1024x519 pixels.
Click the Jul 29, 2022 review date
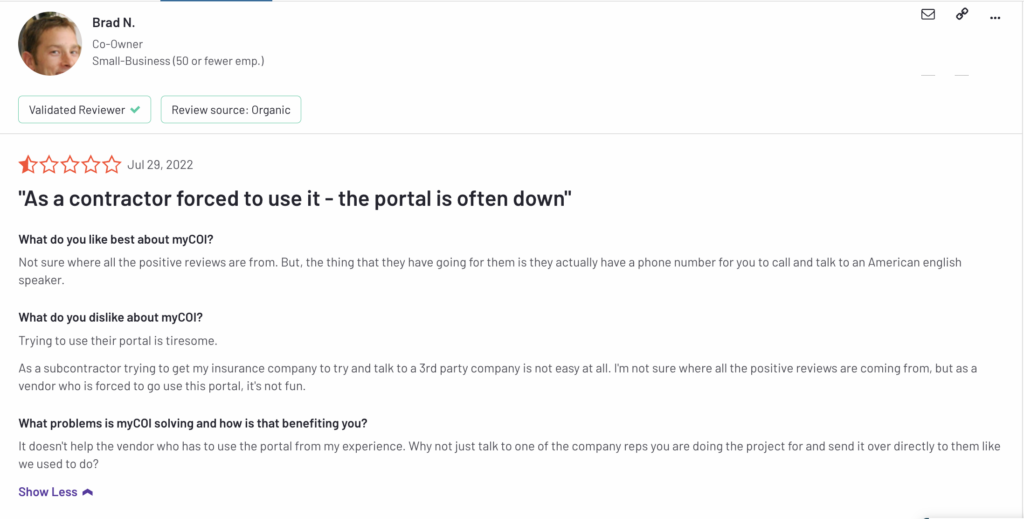(160, 165)
